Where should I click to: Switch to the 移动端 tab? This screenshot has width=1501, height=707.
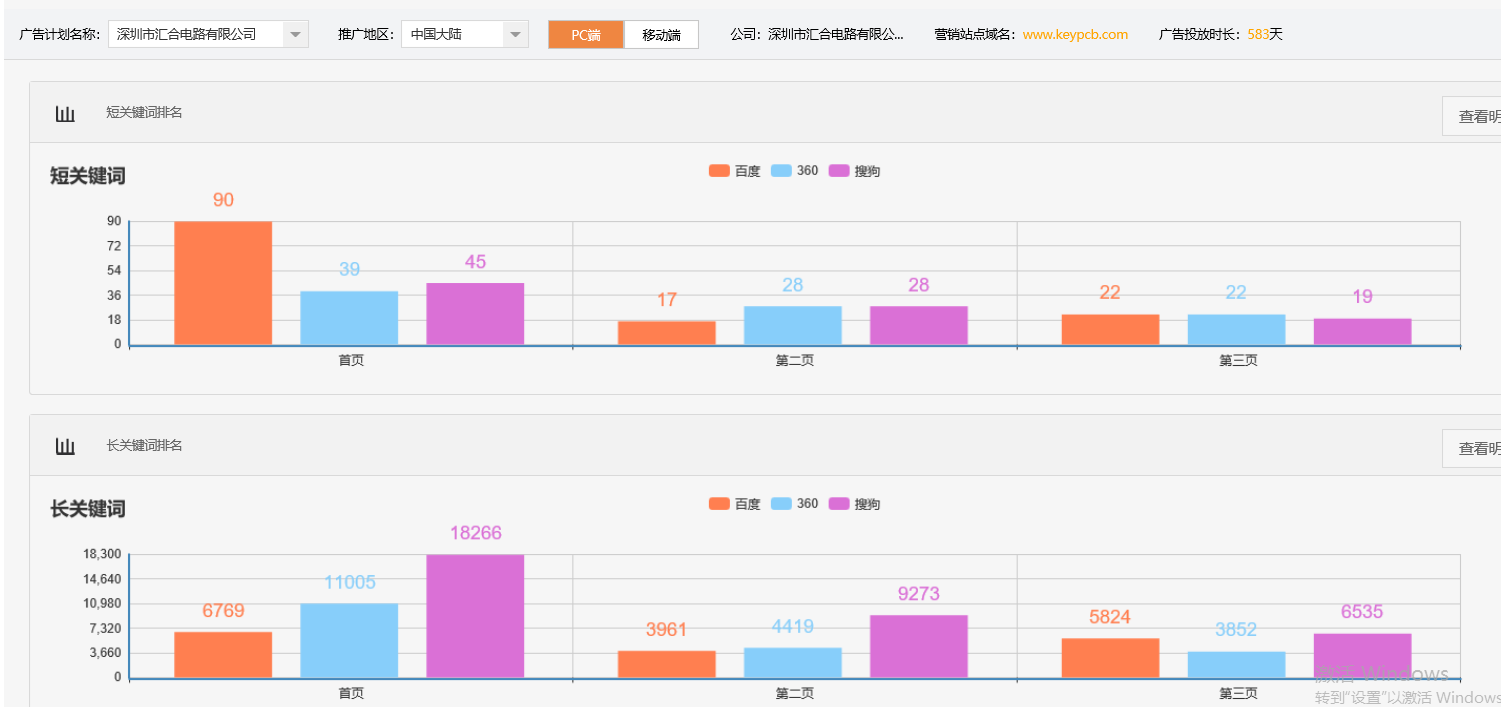(661, 35)
